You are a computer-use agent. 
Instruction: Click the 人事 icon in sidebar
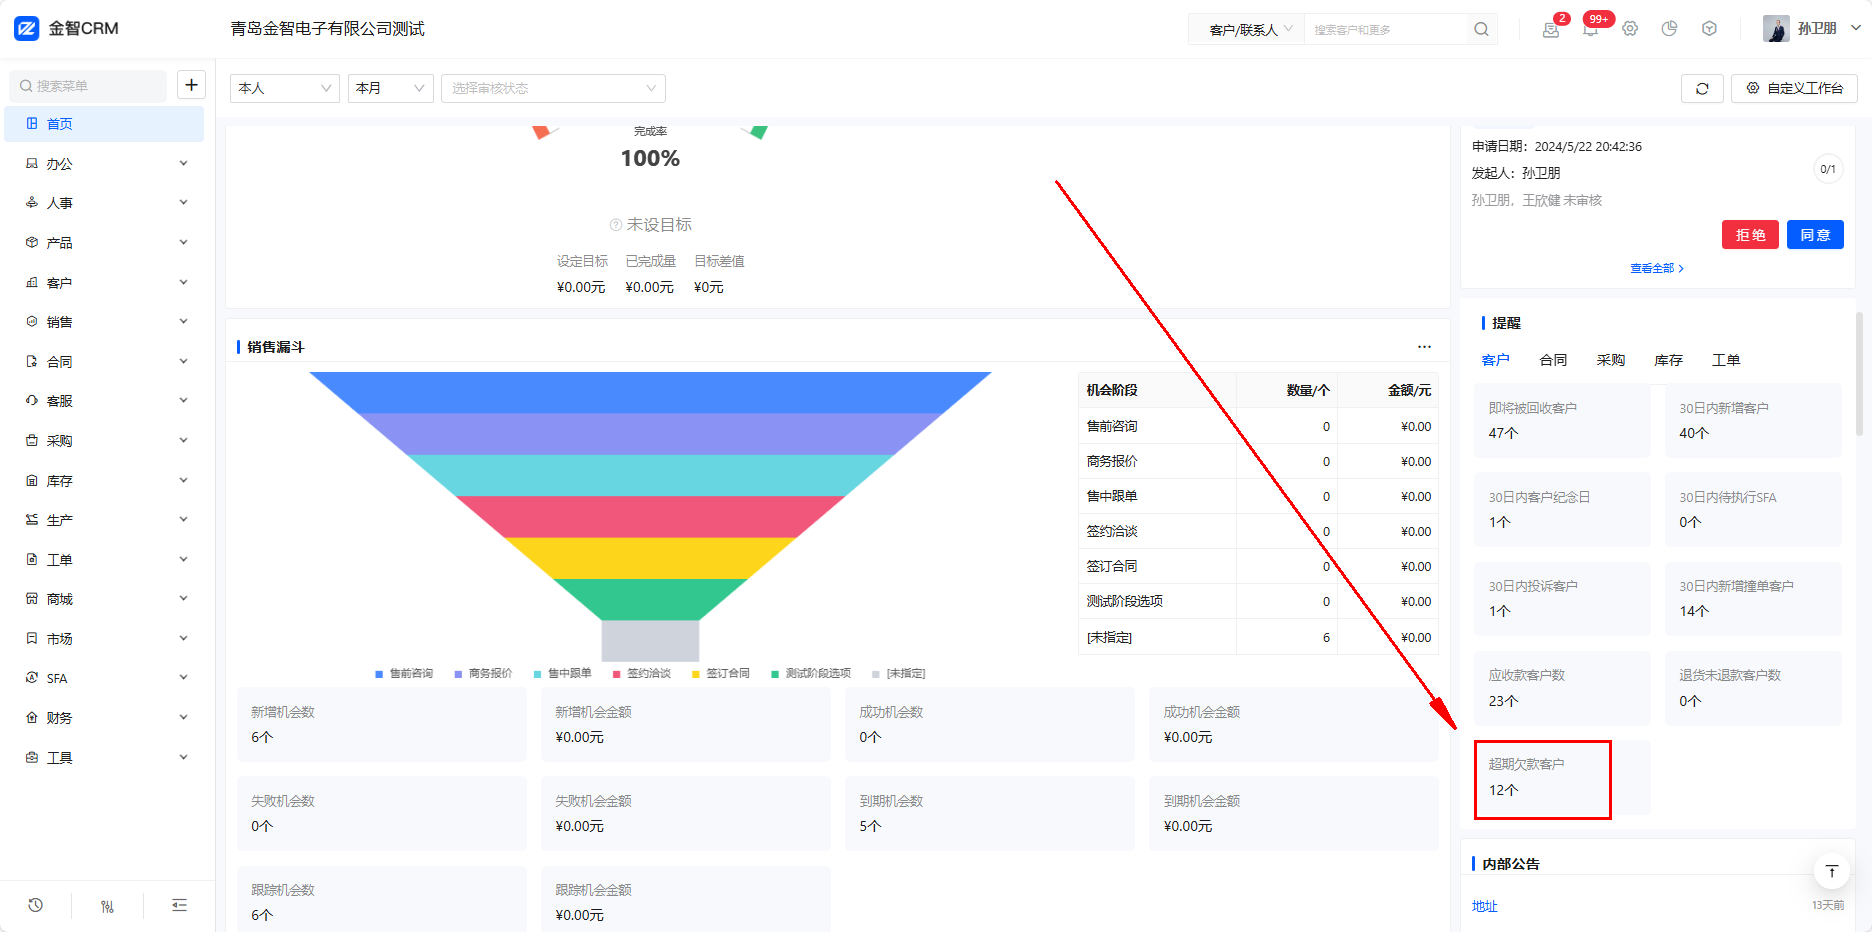pos(32,203)
